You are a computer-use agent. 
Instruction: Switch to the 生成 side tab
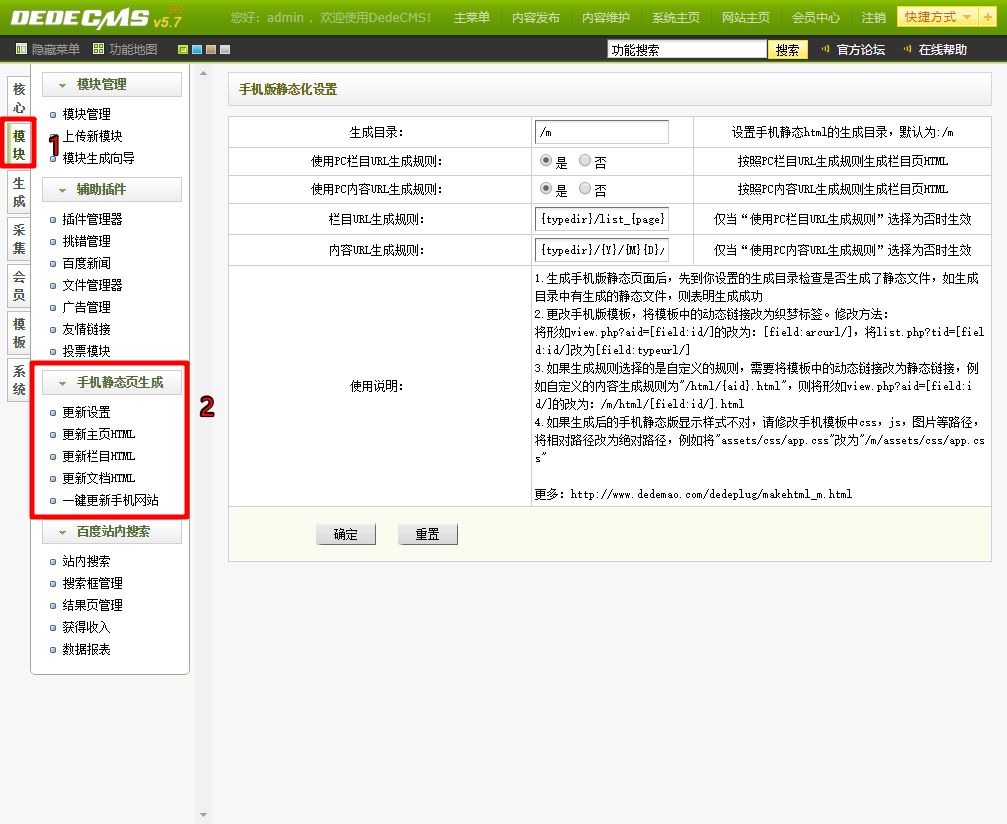(x=19, y=192)
